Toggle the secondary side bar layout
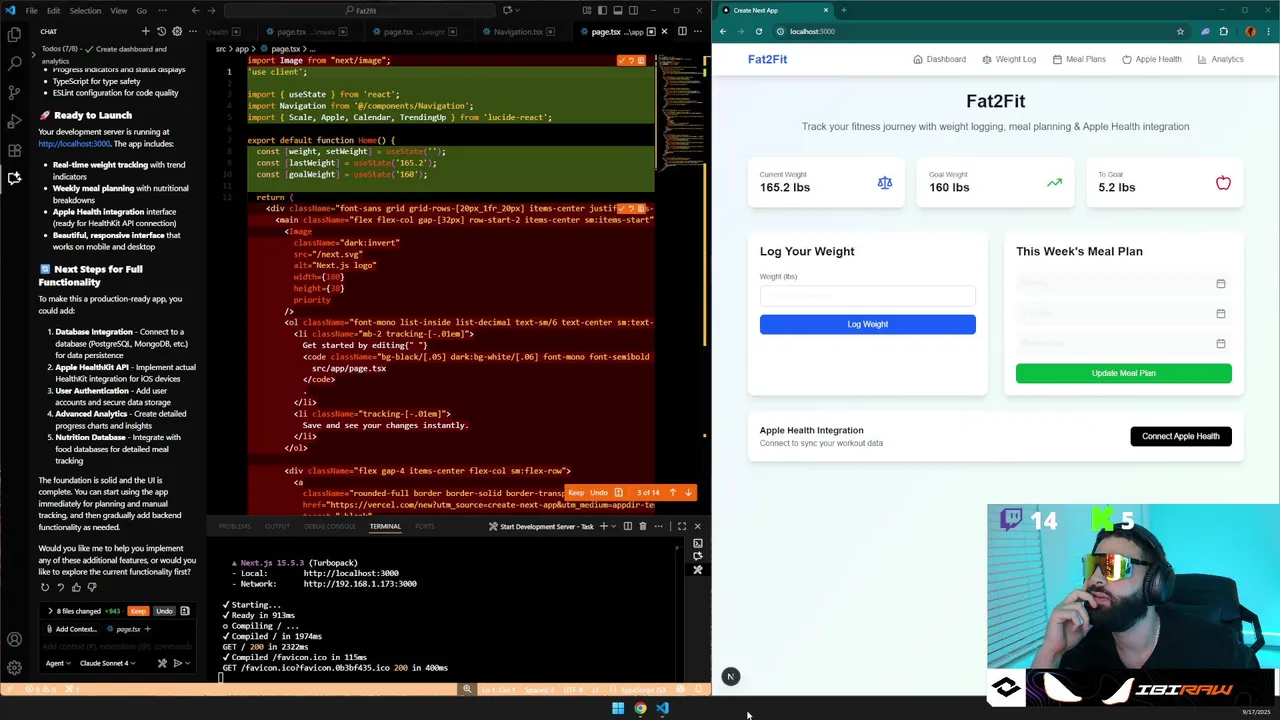Viewport: 1280px width, 720px height. point(633,10)
